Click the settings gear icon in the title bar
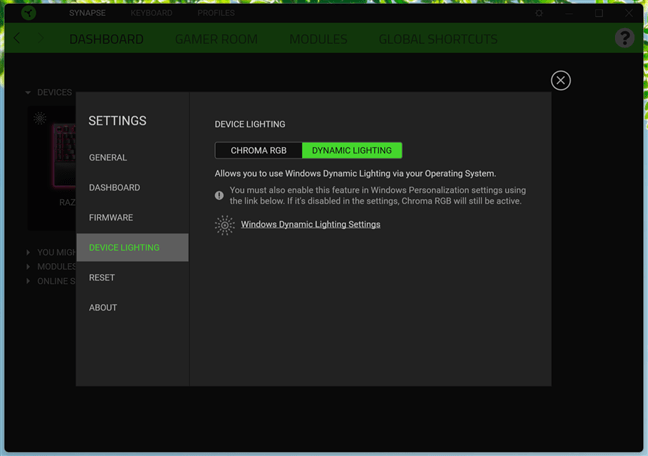The image size is (648, 456). tap(540, 13)
